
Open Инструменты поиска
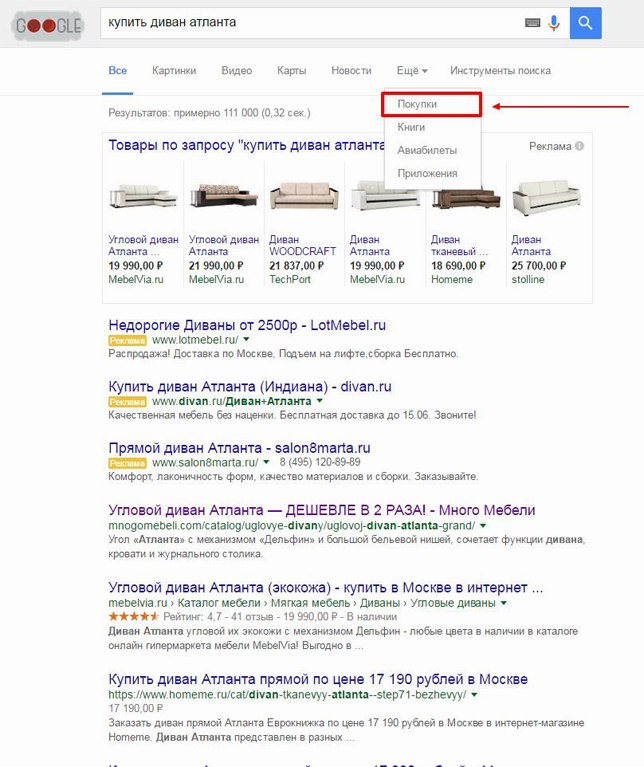500,70
